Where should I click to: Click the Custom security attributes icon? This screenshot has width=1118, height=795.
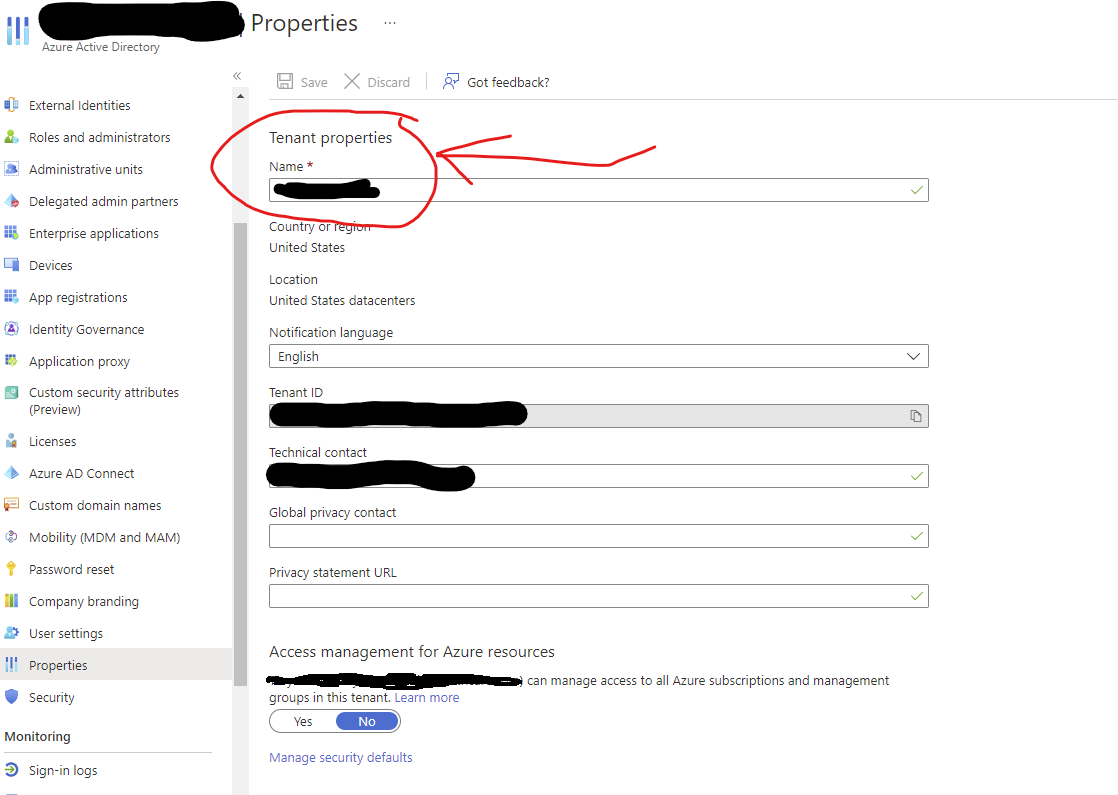click(11, 392)
